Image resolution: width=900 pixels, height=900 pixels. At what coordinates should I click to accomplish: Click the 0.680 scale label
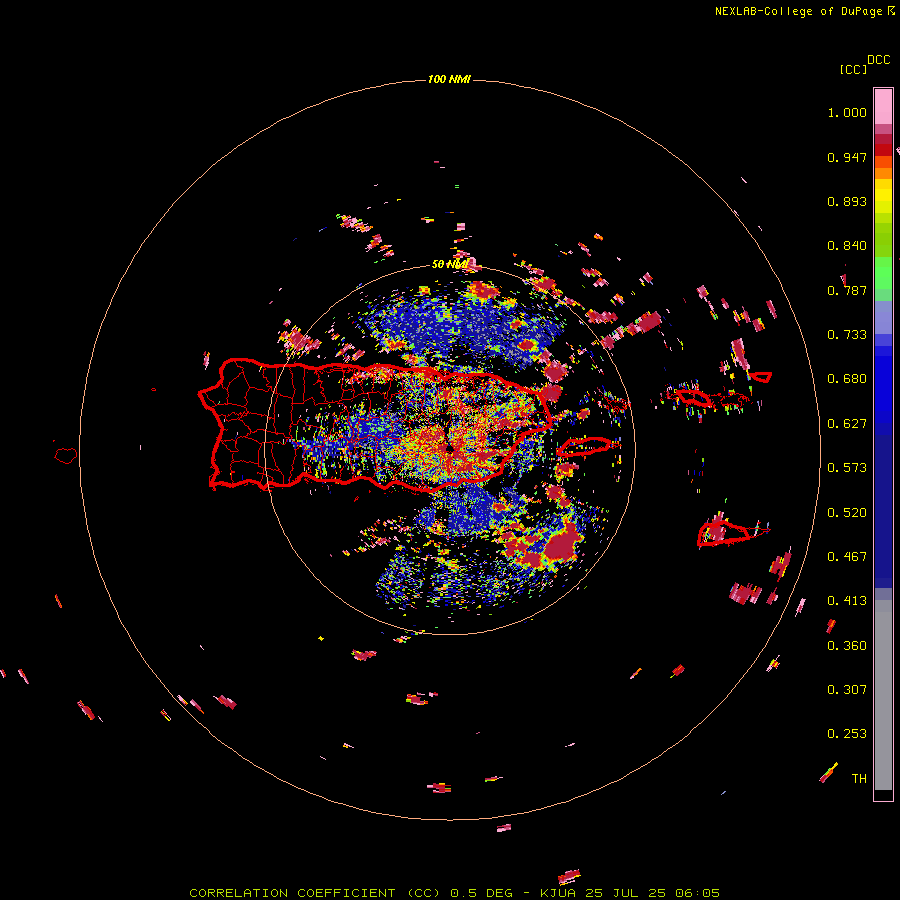coord(847,379)
